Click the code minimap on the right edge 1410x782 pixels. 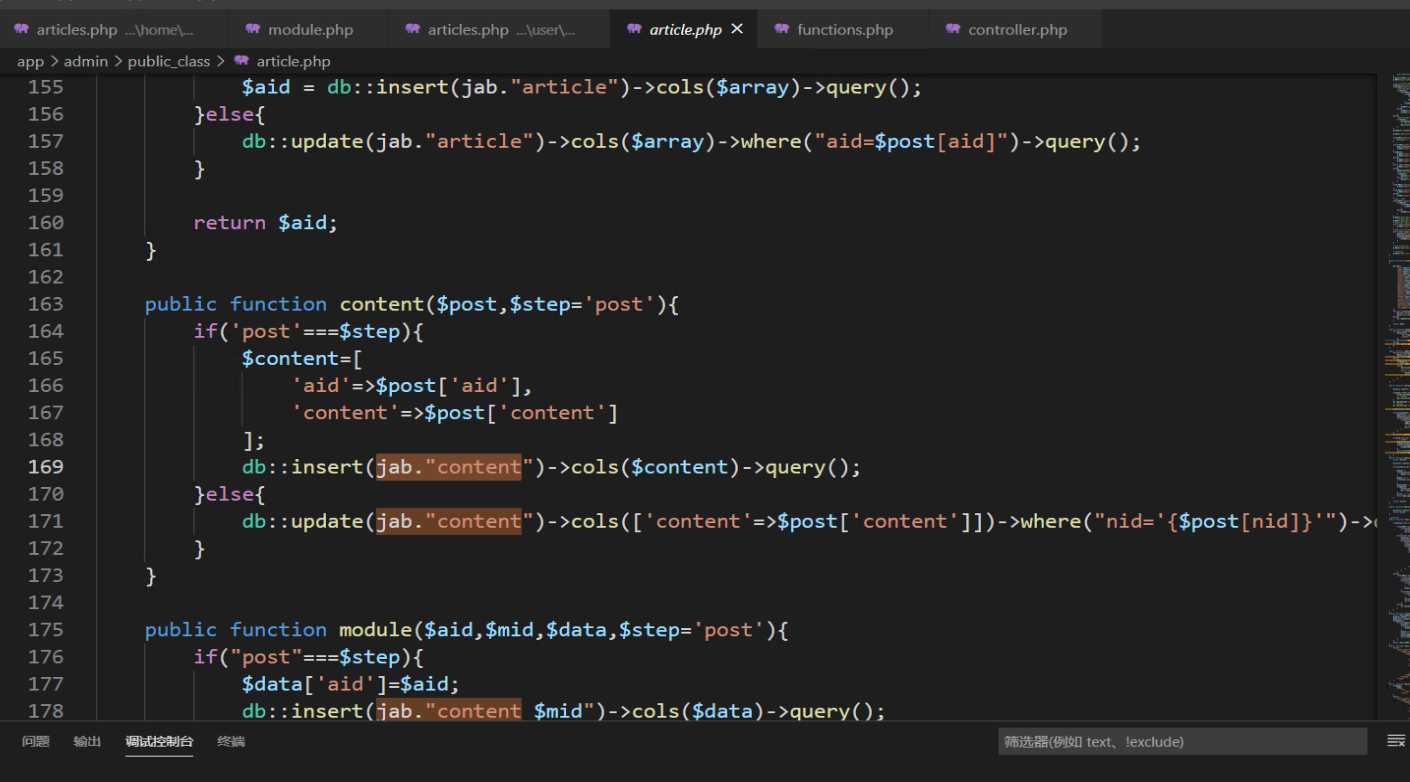coord(1396,395)
